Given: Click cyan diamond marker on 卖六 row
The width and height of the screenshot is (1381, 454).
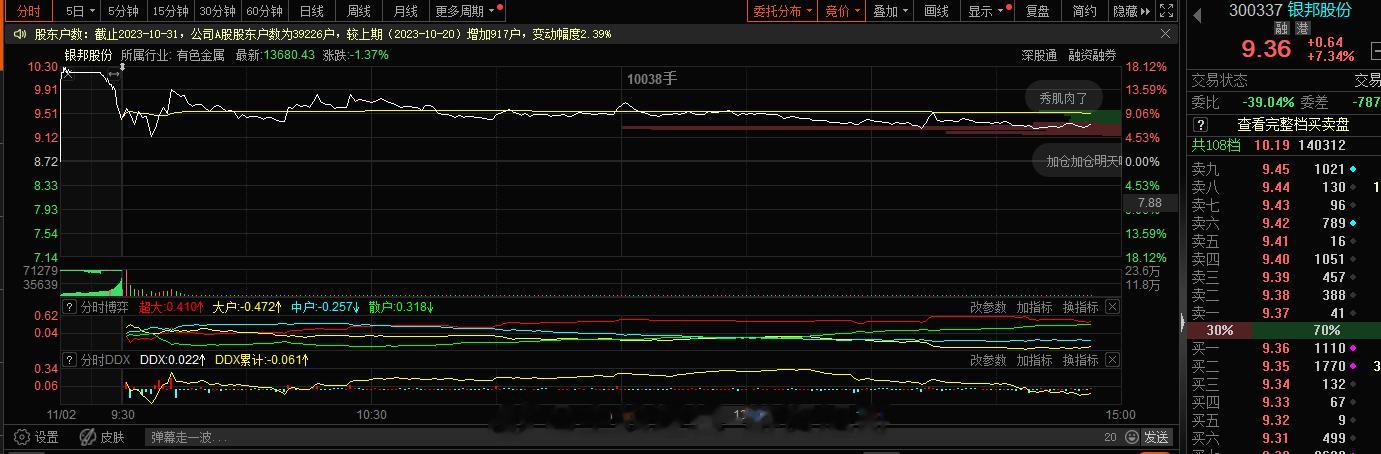Looking at the screenshot, I should coord(1353,223).
